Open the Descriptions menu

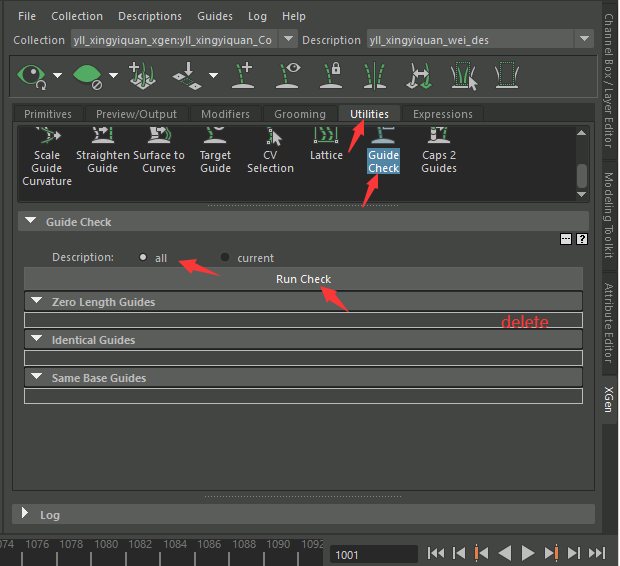pos(150,16)
